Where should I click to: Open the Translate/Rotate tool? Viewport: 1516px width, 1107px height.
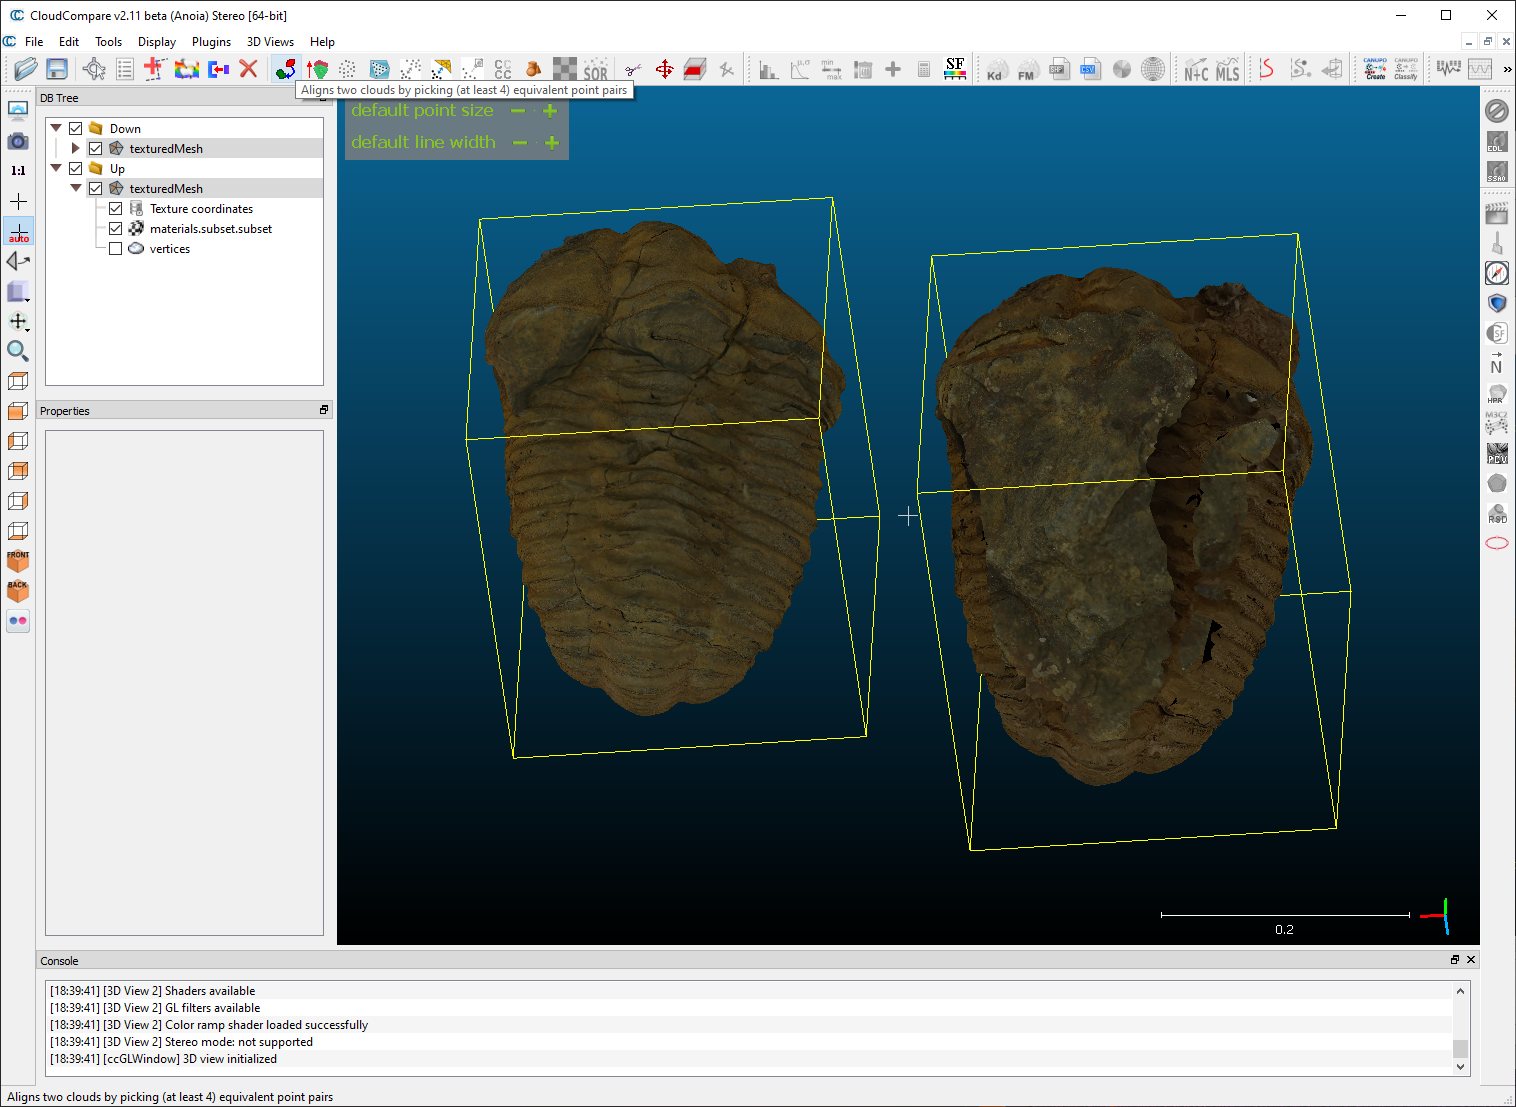[x=664, y=68]
